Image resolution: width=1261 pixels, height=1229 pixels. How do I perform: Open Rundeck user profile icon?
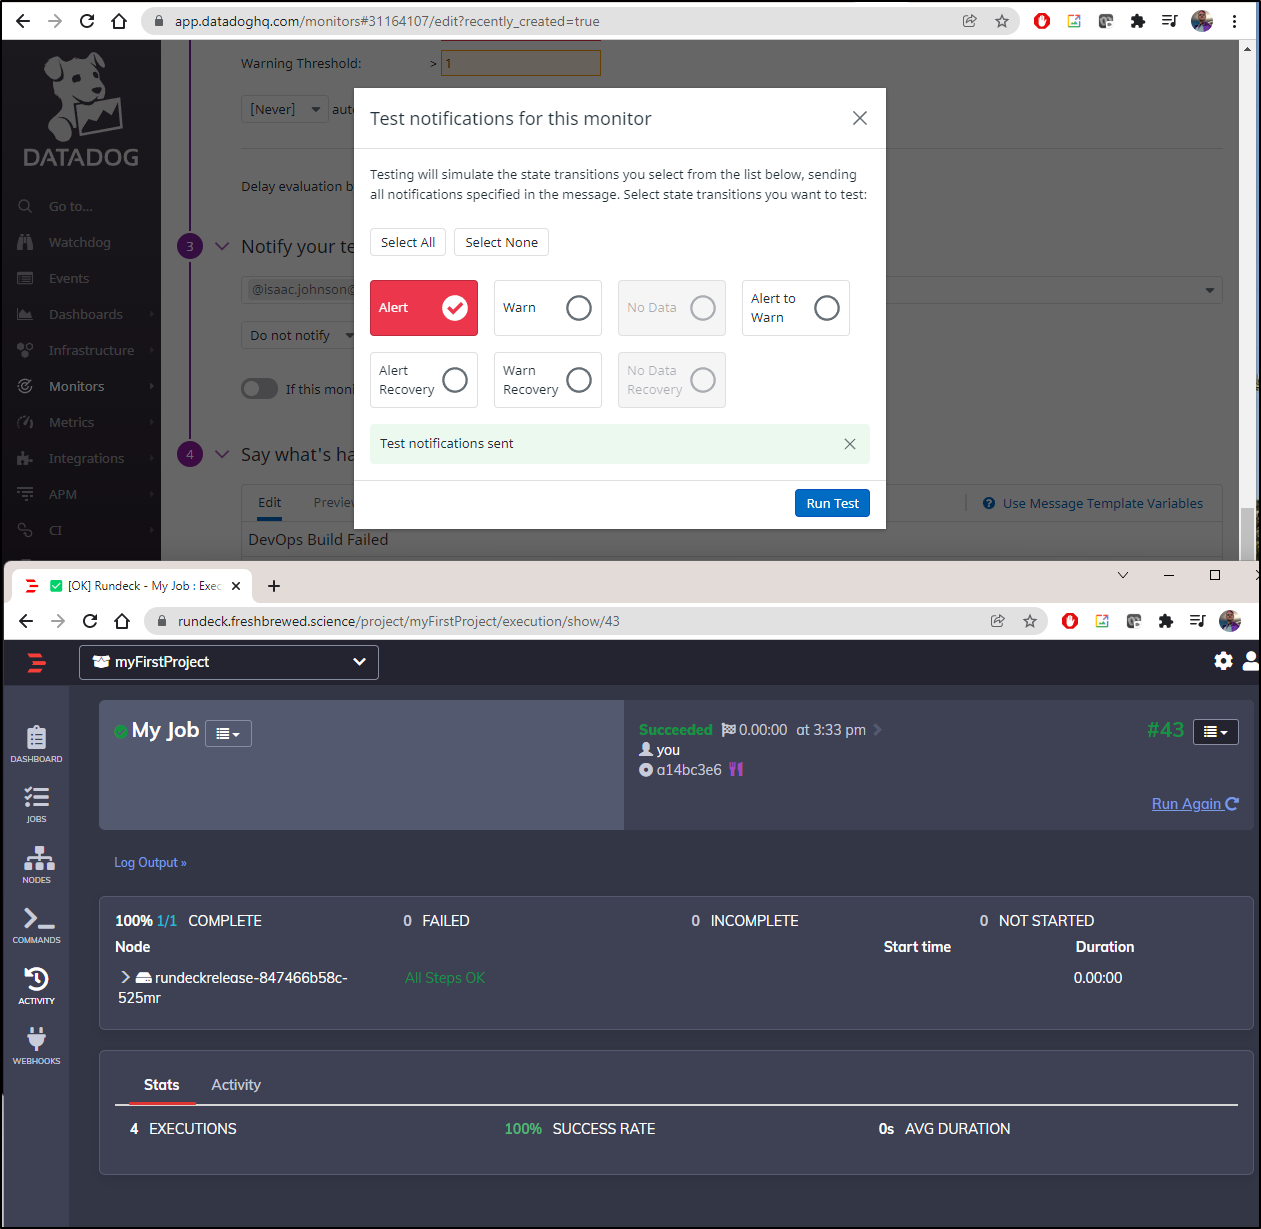pyautogui.click(x=1250, y=661)
